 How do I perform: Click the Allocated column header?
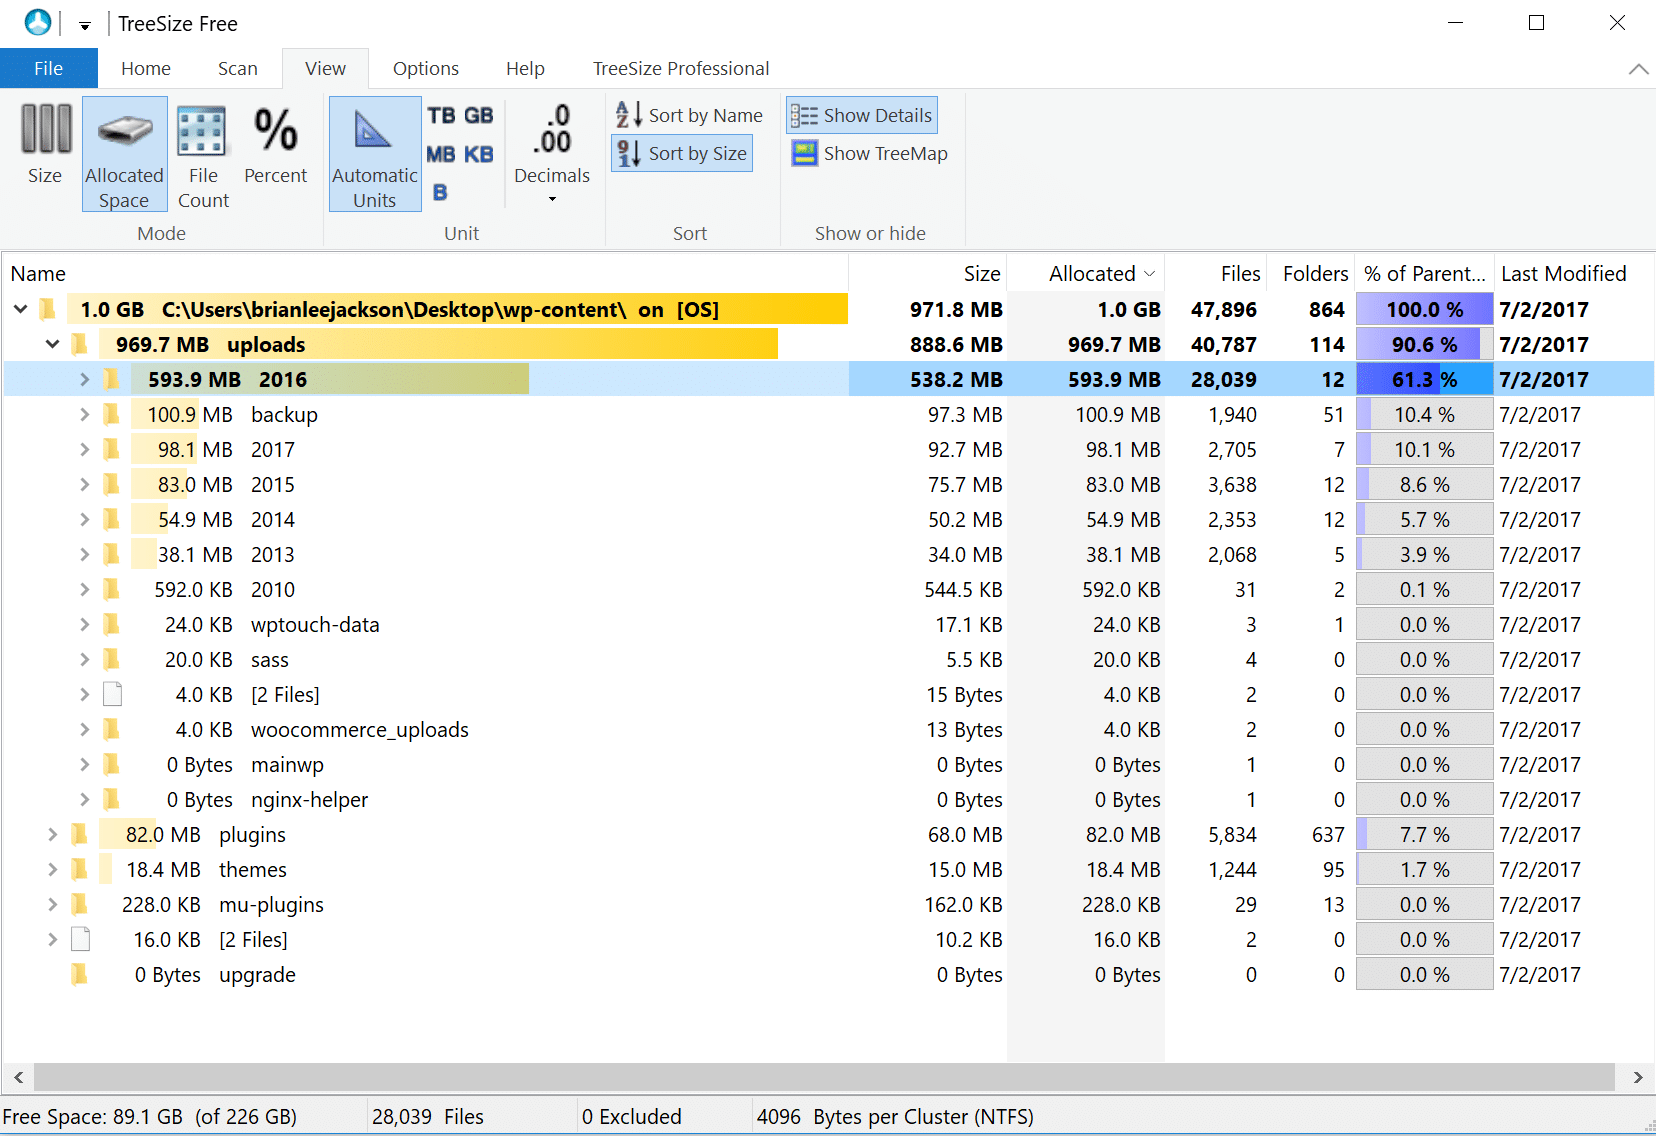pos(1093,273)
